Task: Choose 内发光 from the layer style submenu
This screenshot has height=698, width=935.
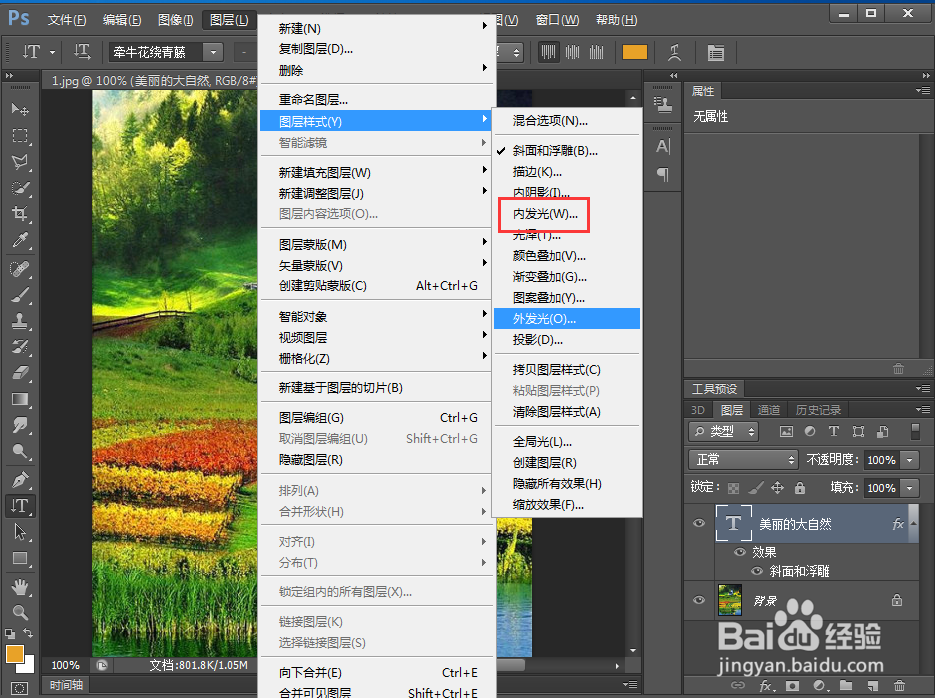Action: 543,215
